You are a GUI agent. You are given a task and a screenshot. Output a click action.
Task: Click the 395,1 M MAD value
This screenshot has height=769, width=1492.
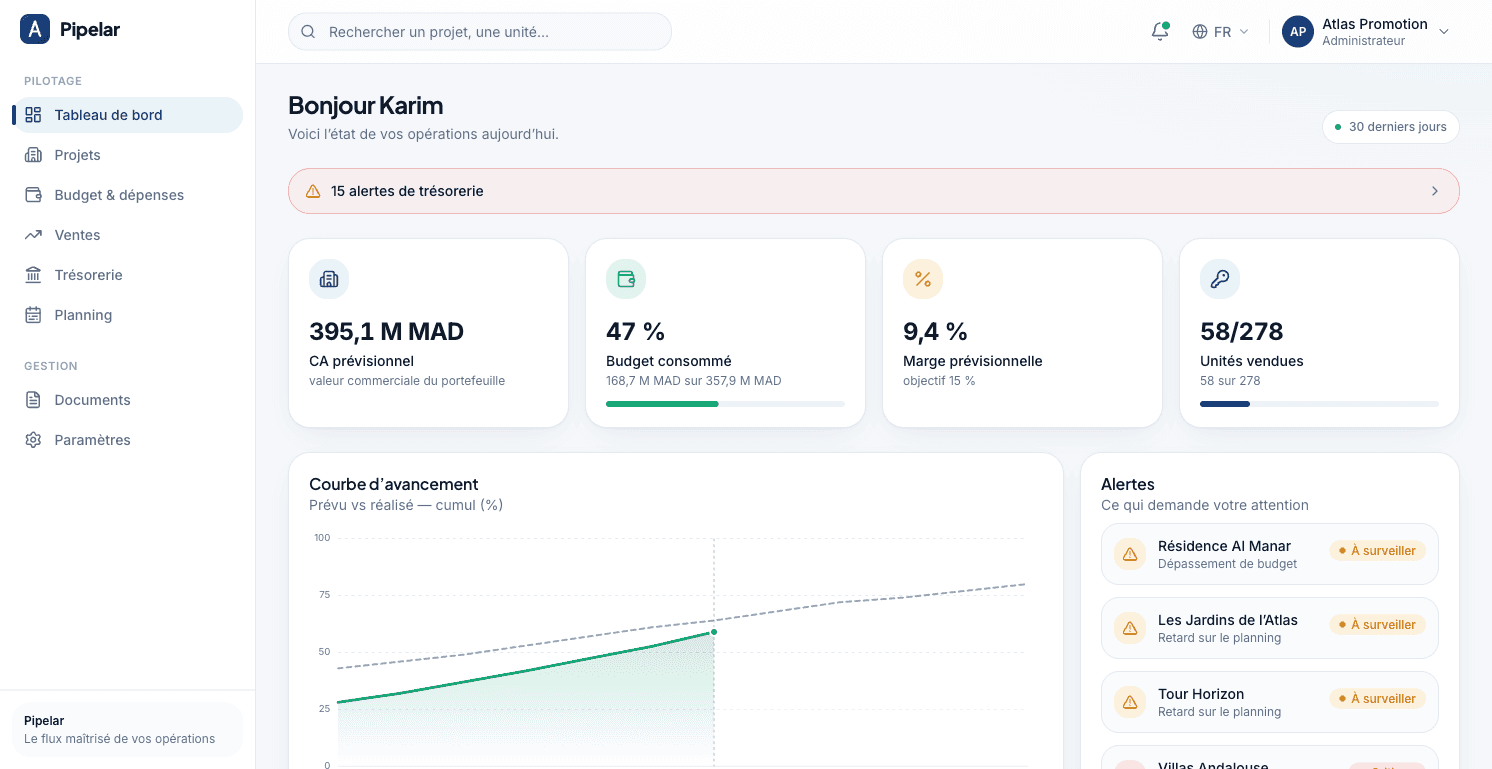click(386, 332)
